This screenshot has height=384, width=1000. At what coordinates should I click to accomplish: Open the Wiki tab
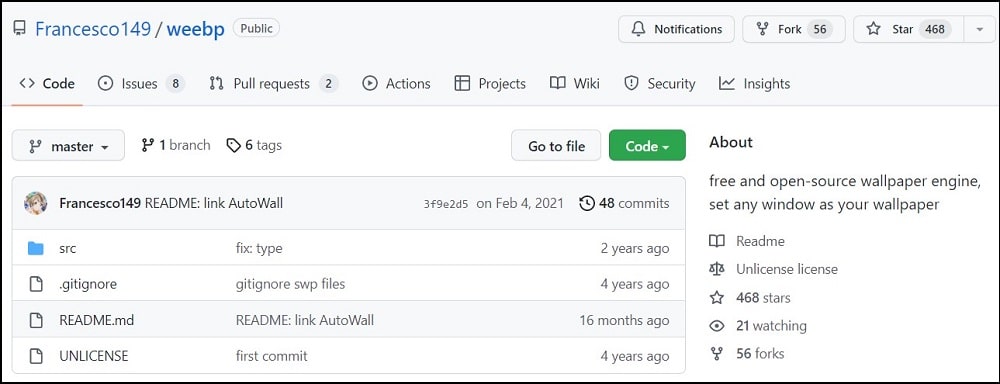[x=575, y=84]
